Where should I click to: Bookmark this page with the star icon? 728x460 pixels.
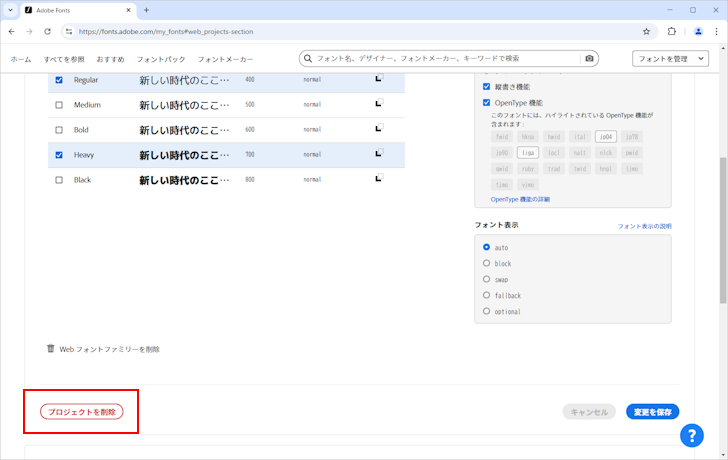(646, 31)
